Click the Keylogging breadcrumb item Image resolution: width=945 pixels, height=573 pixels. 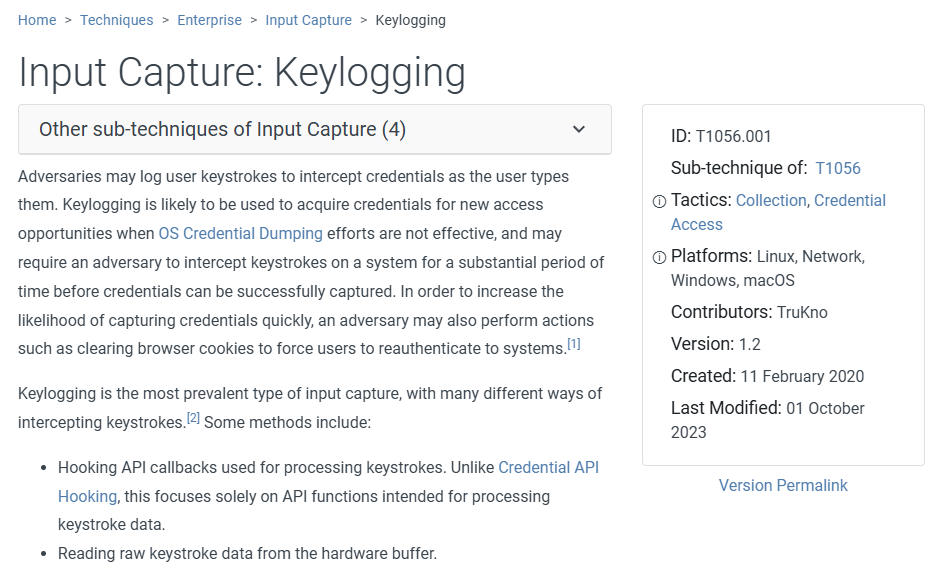point(411,20)
